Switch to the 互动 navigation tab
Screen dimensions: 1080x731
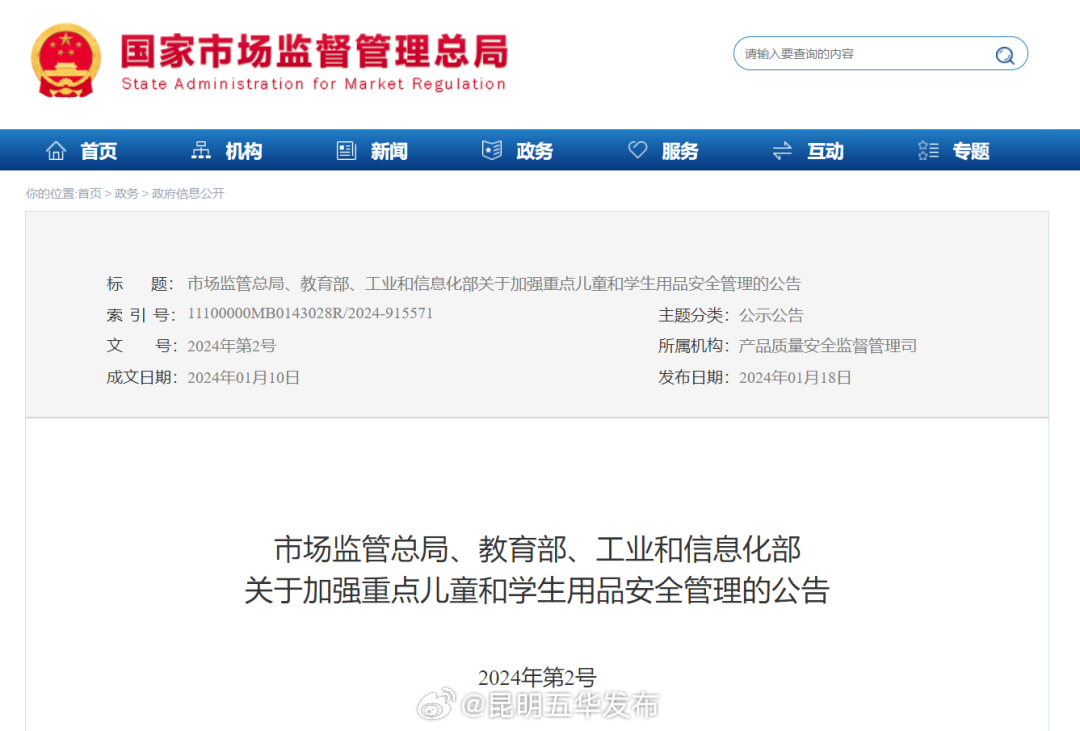pyautogui.click(x=825, y=151)
